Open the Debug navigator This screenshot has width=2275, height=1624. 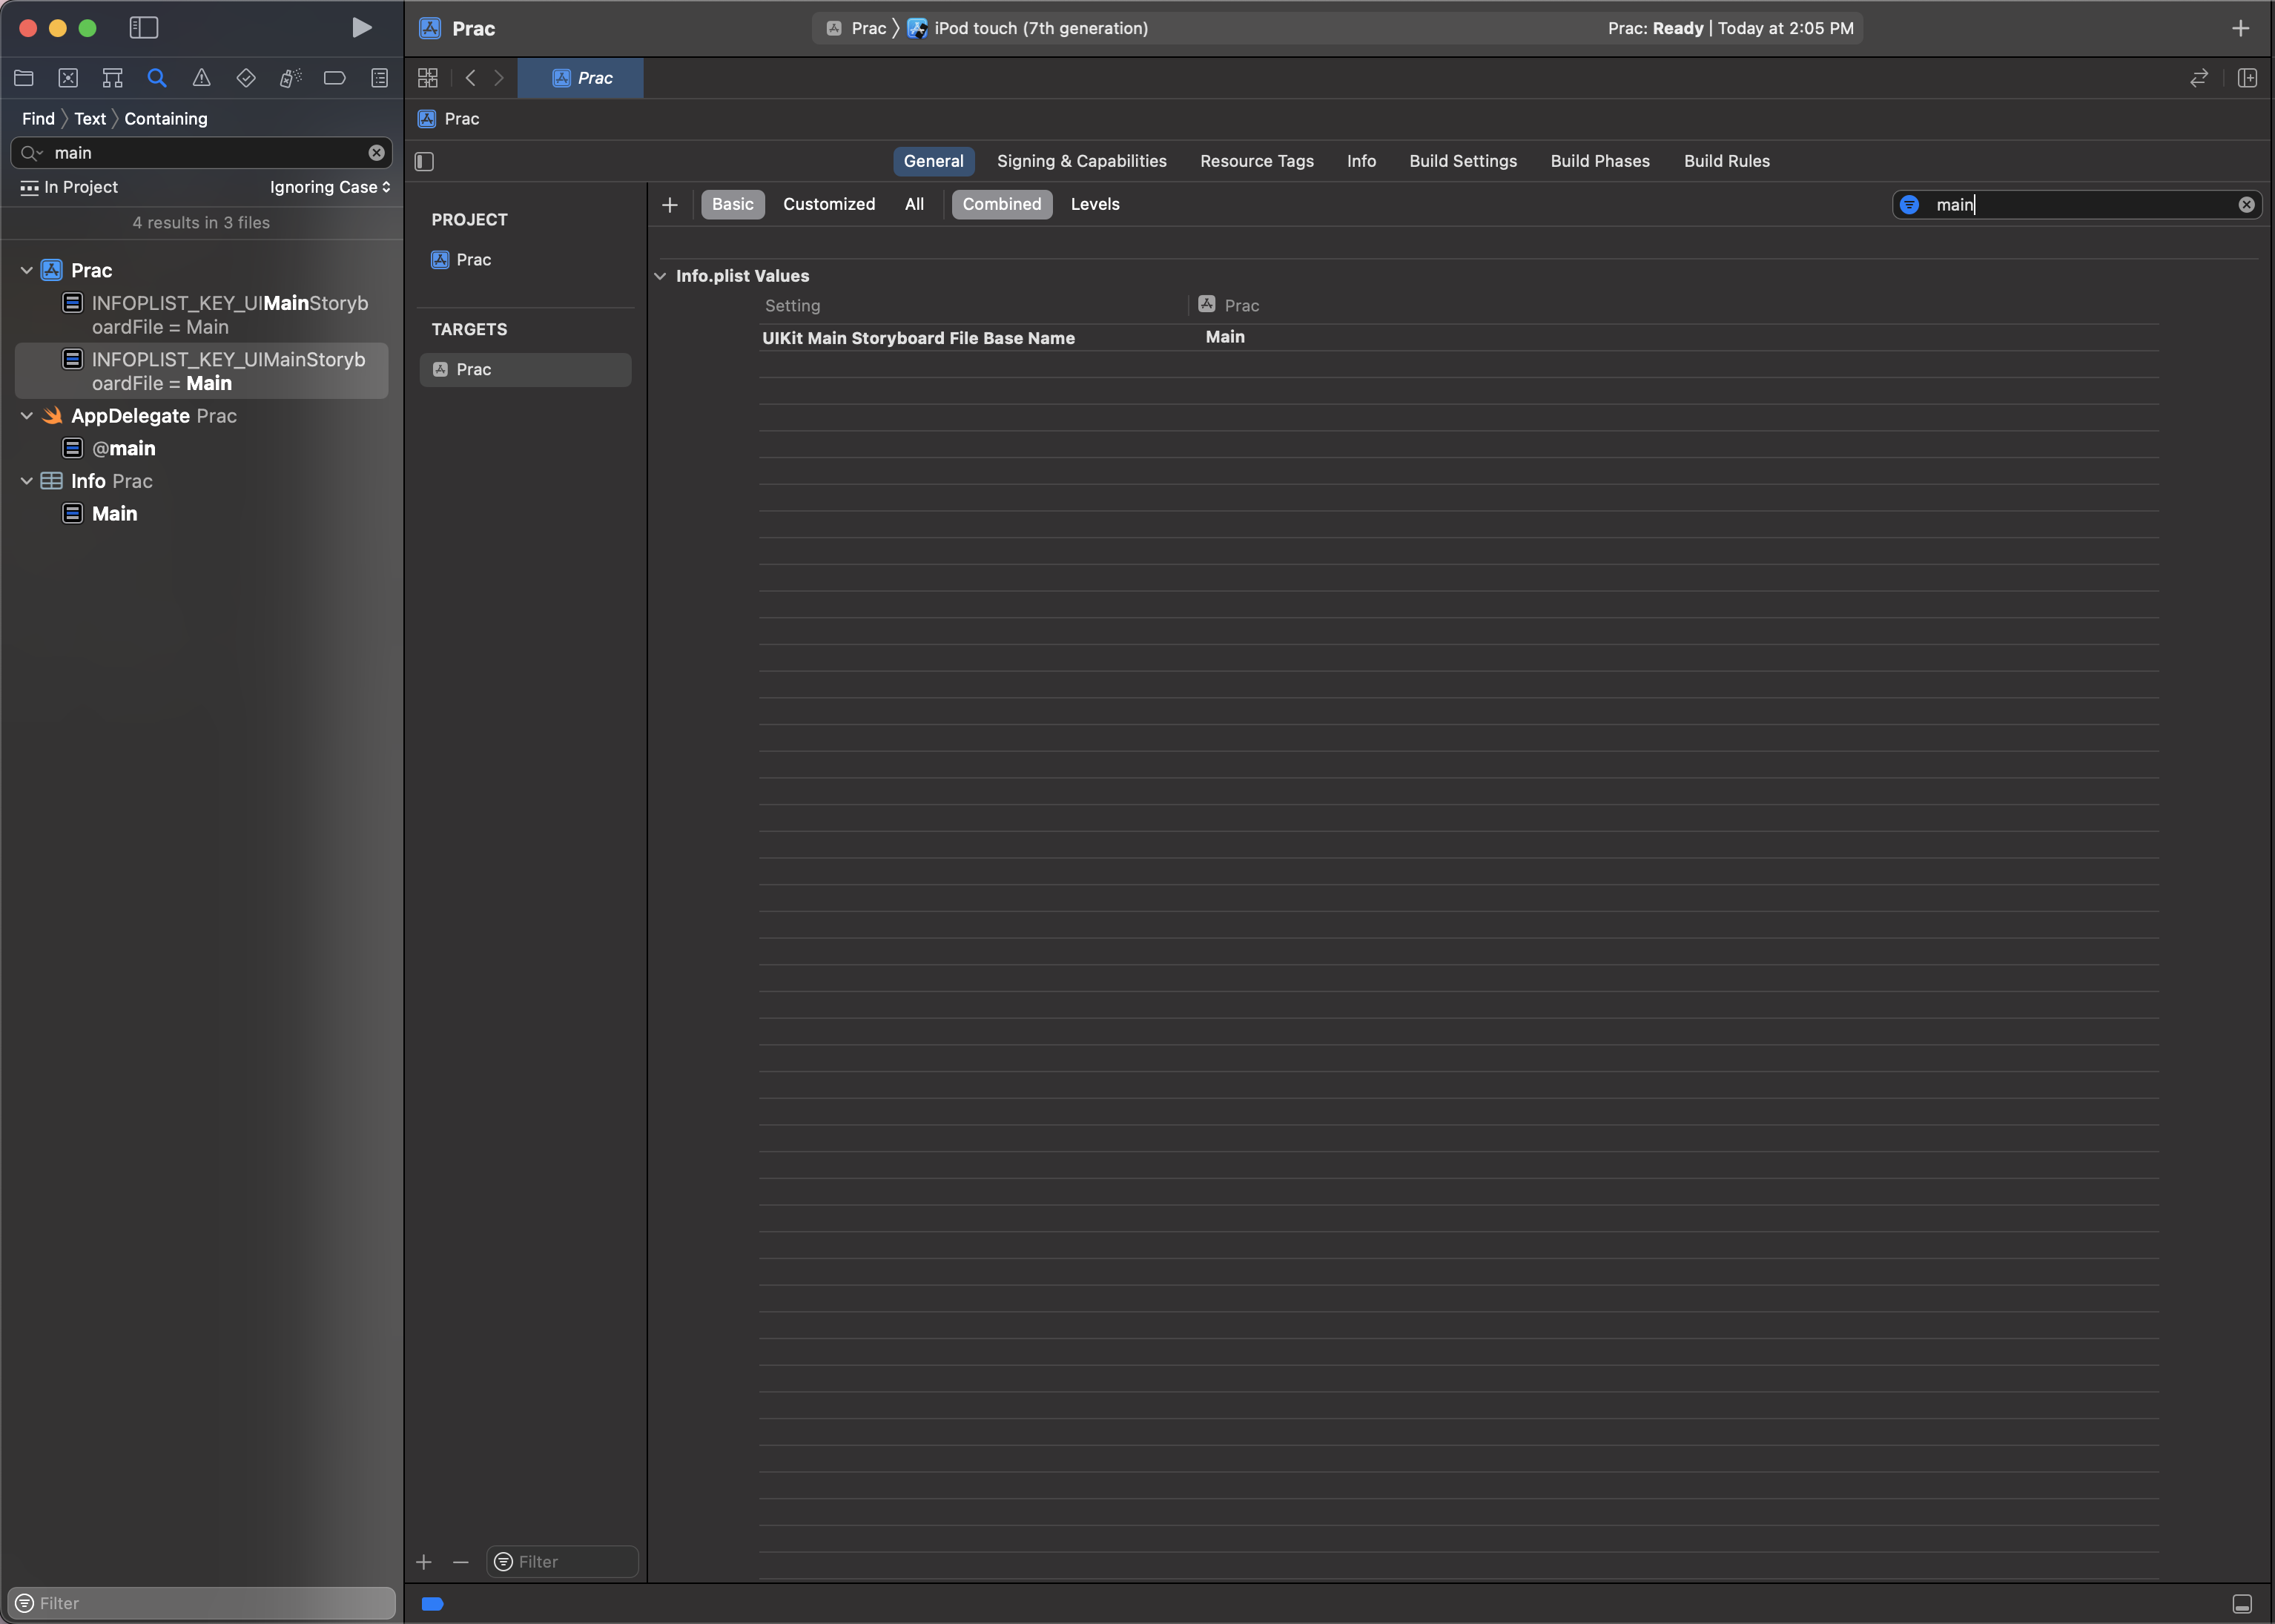point(290,78)
